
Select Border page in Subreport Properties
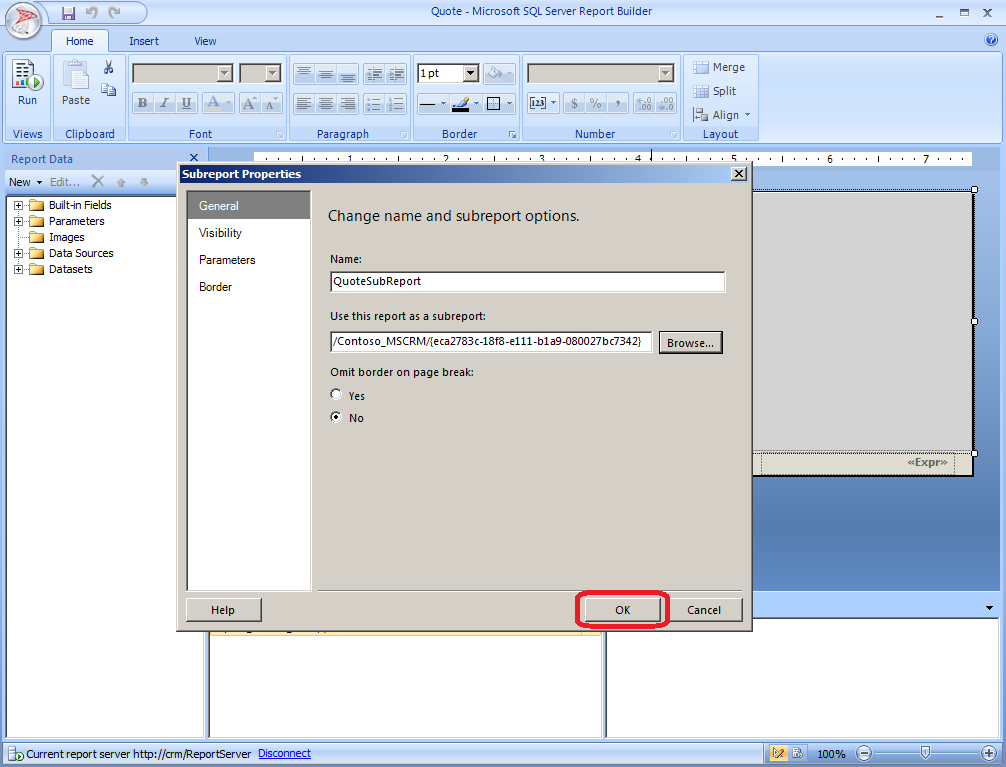249,287
